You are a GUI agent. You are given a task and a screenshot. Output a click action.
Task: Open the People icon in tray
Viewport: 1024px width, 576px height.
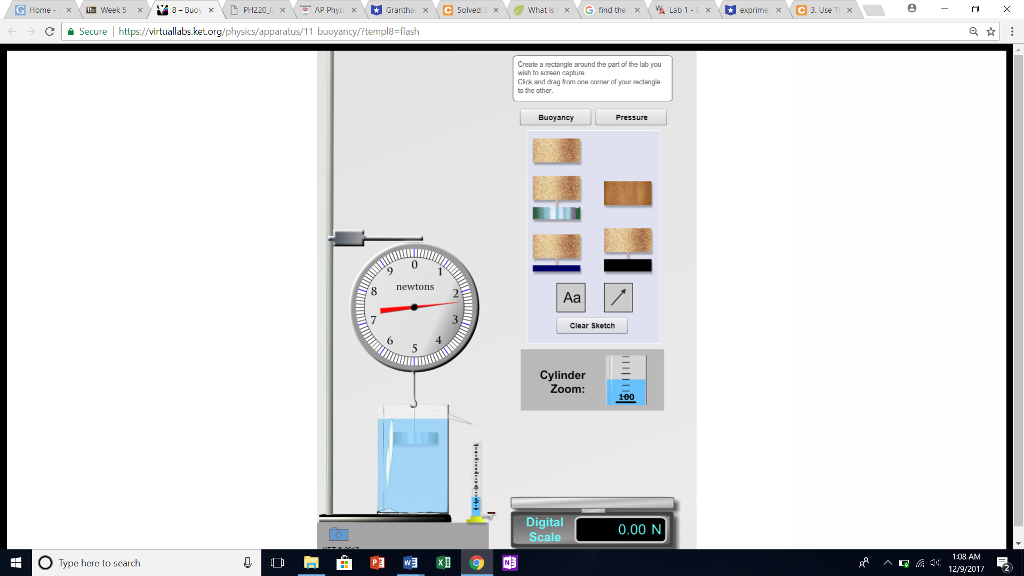863,562
